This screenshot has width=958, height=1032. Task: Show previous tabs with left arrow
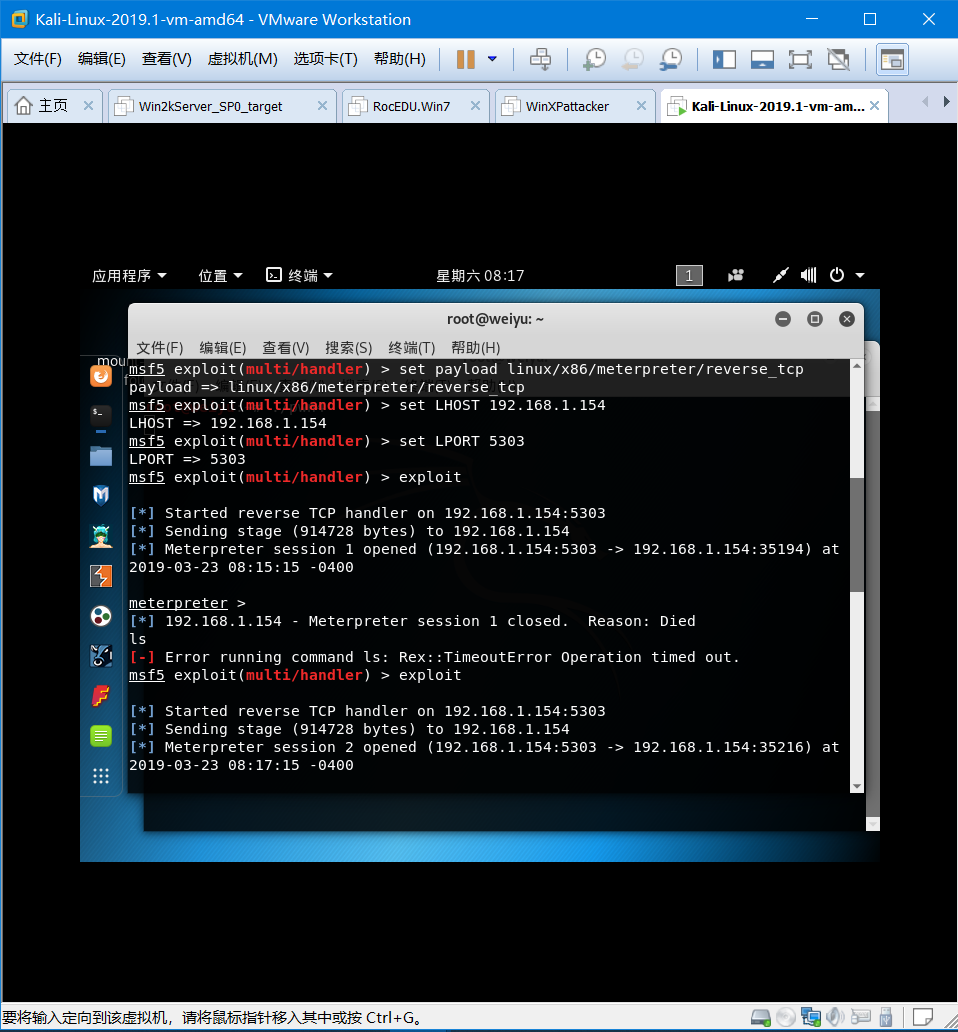pos(925,101)
